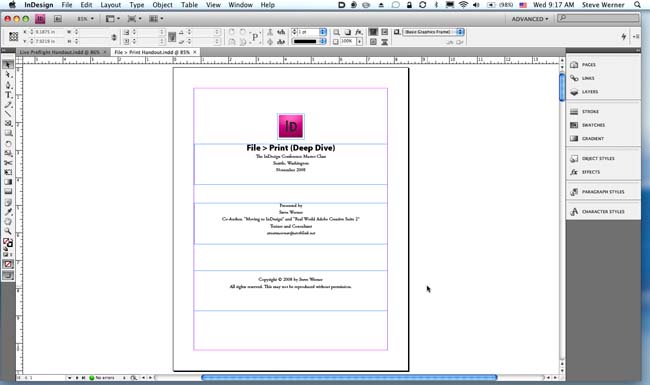Select the Type tool

click(8, 95)
